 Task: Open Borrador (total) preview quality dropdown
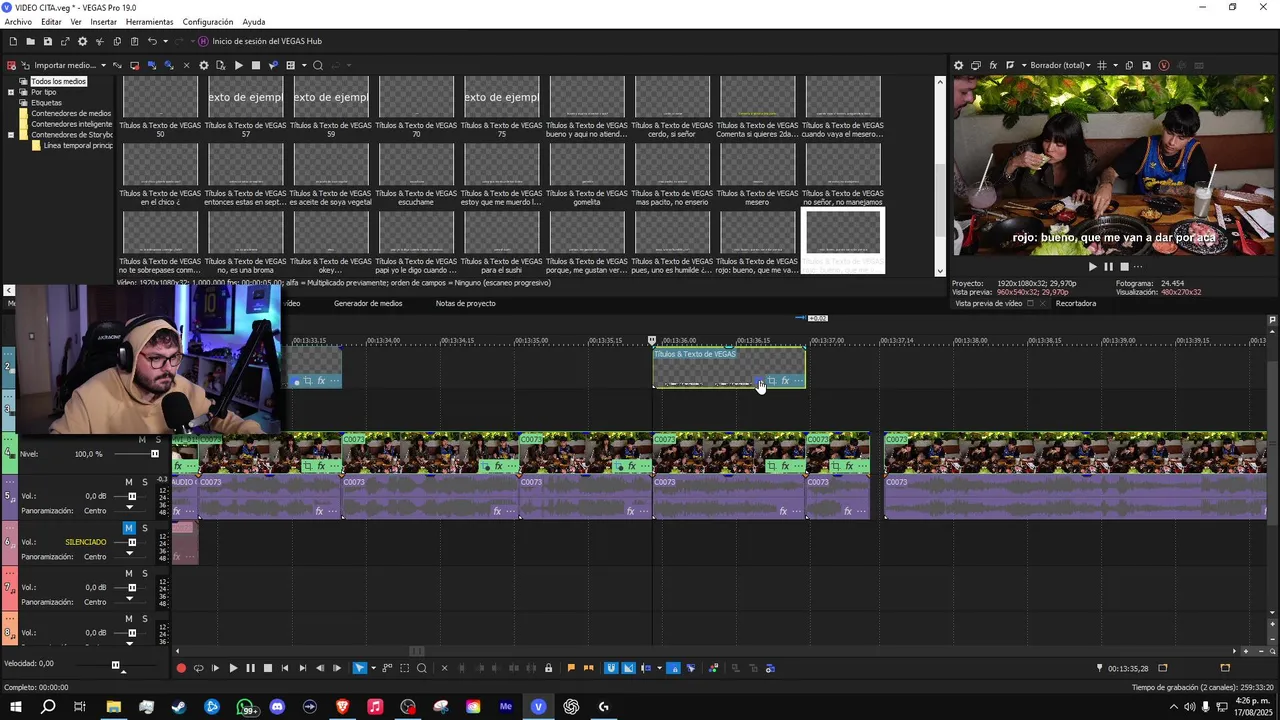(x=1061, y=65)
